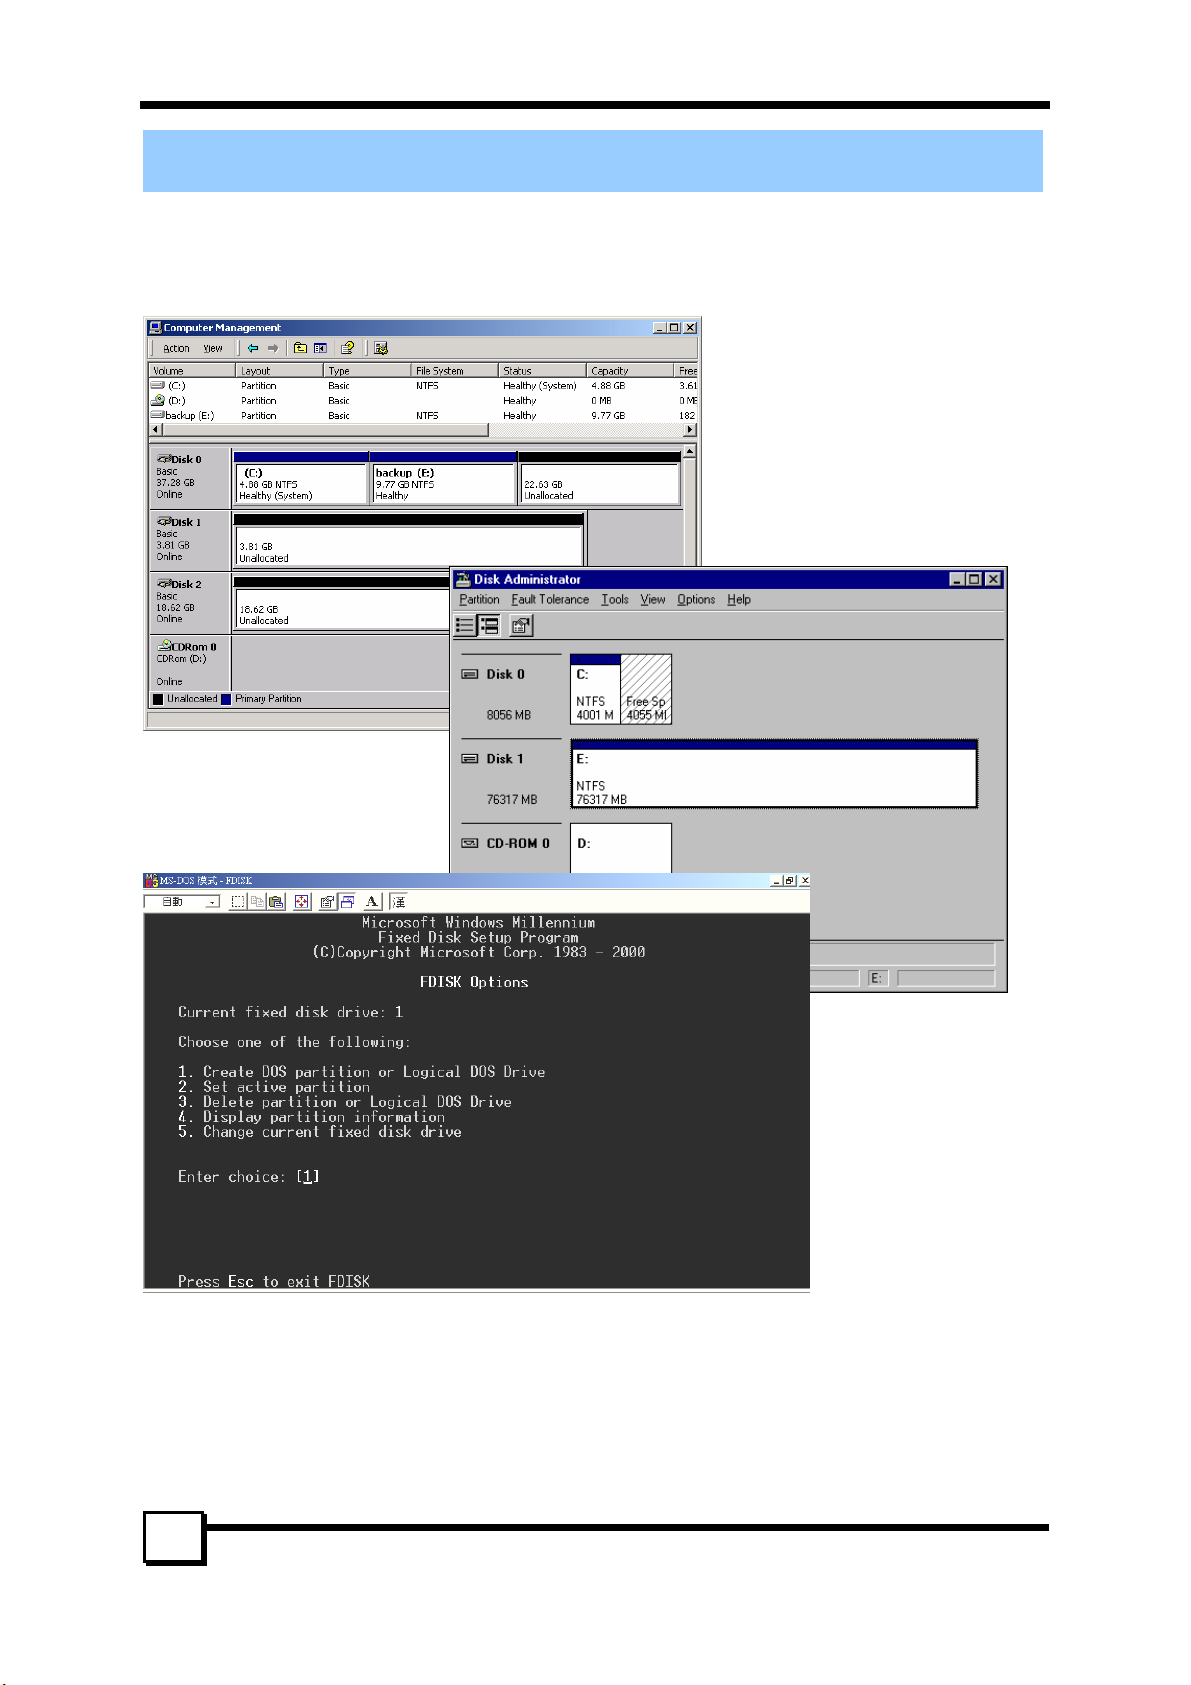Click the Disk Administrator title bar icon
This screenshot has height=1685, width=1191.
[x=463, y=579]
